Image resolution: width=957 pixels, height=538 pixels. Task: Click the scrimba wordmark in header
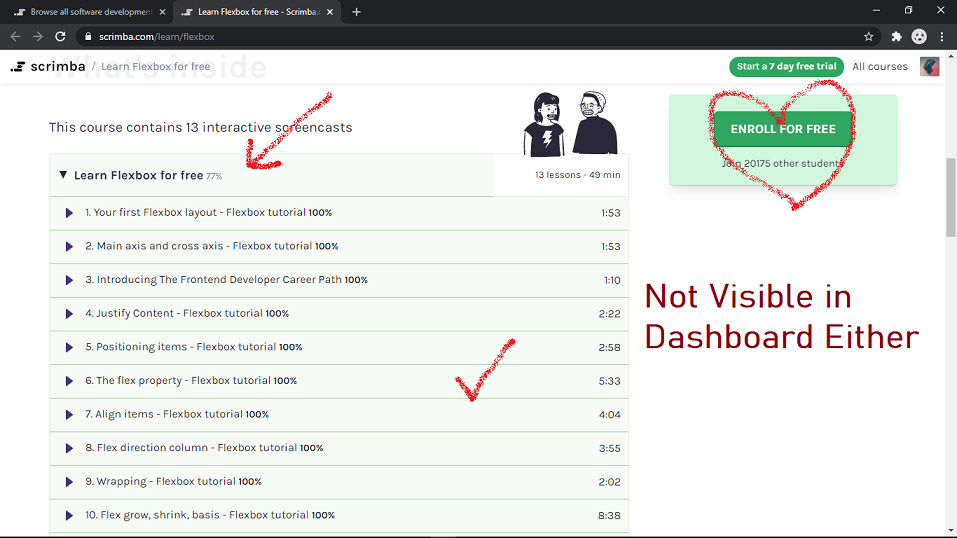tap(57, 66)
